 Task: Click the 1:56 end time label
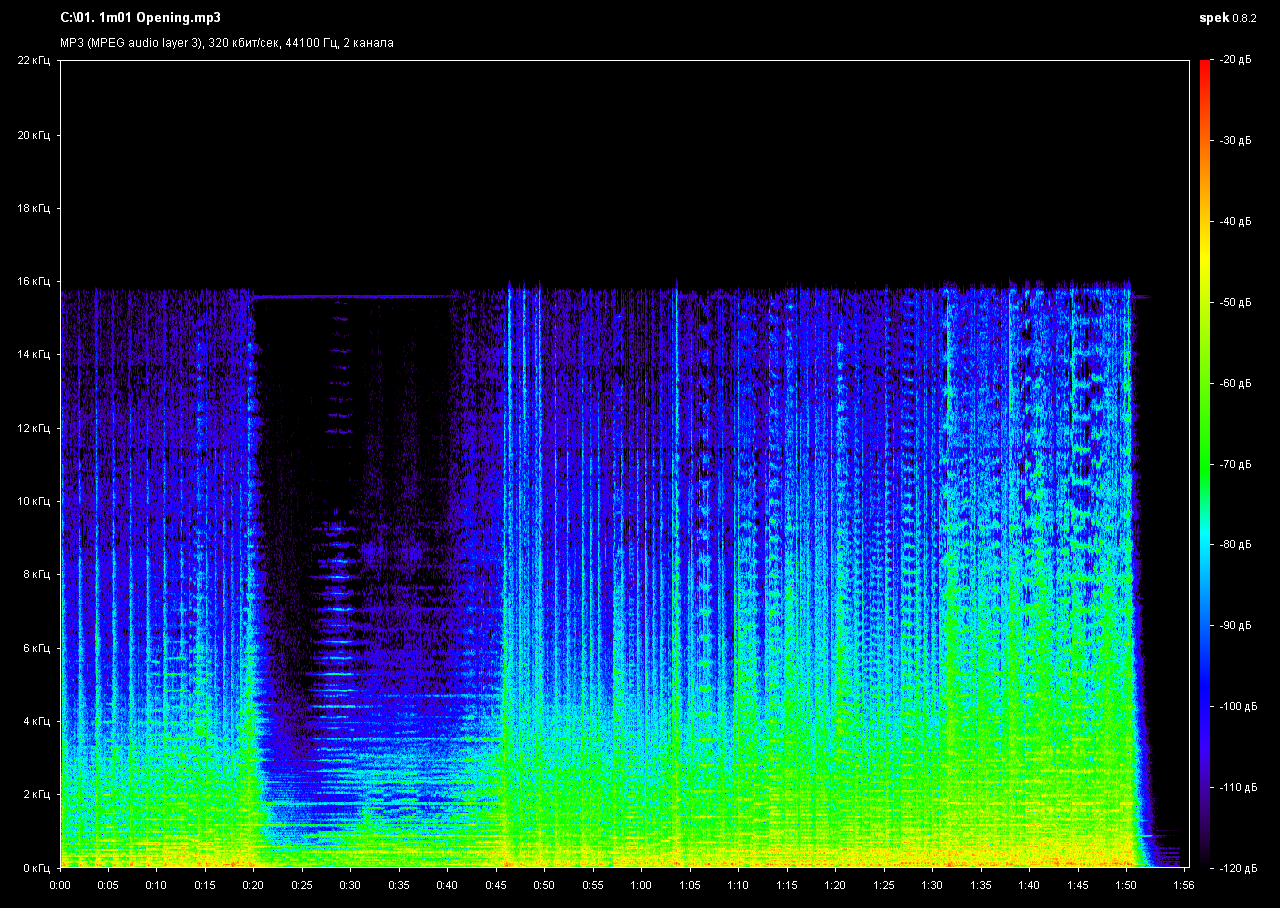click(x=1184, y=885)
